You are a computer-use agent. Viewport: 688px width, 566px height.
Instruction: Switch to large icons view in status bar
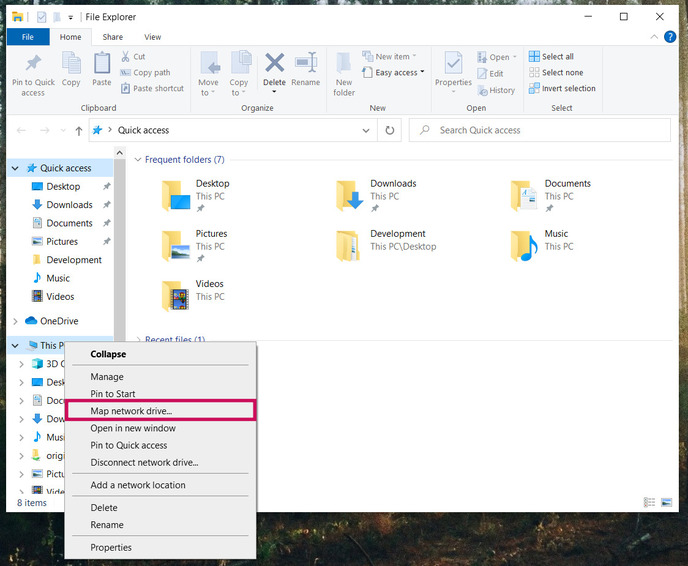coord(666,502)
